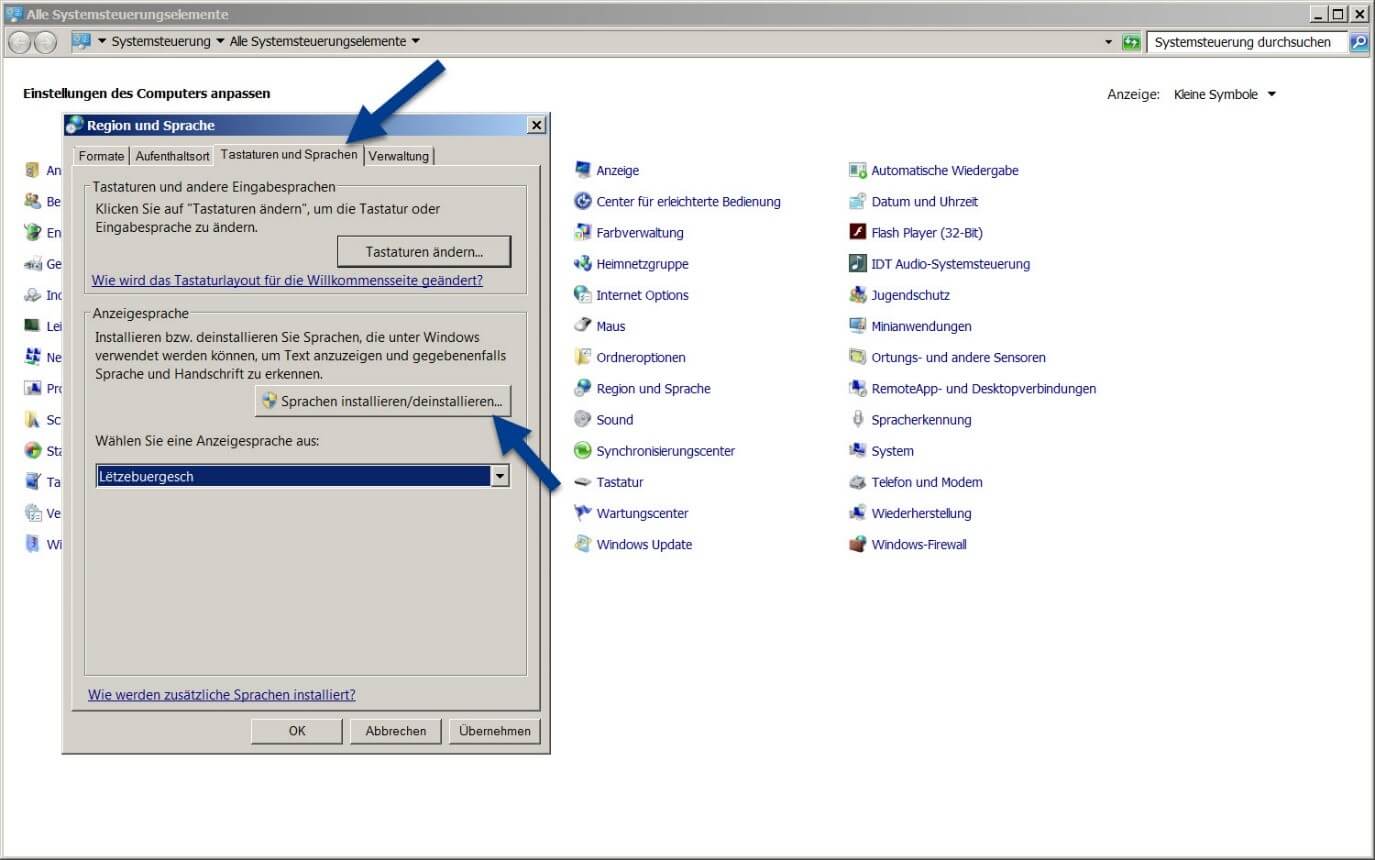Switch to the Verwaltung tab
This screenshot has width=1375, height=860.
399,156
